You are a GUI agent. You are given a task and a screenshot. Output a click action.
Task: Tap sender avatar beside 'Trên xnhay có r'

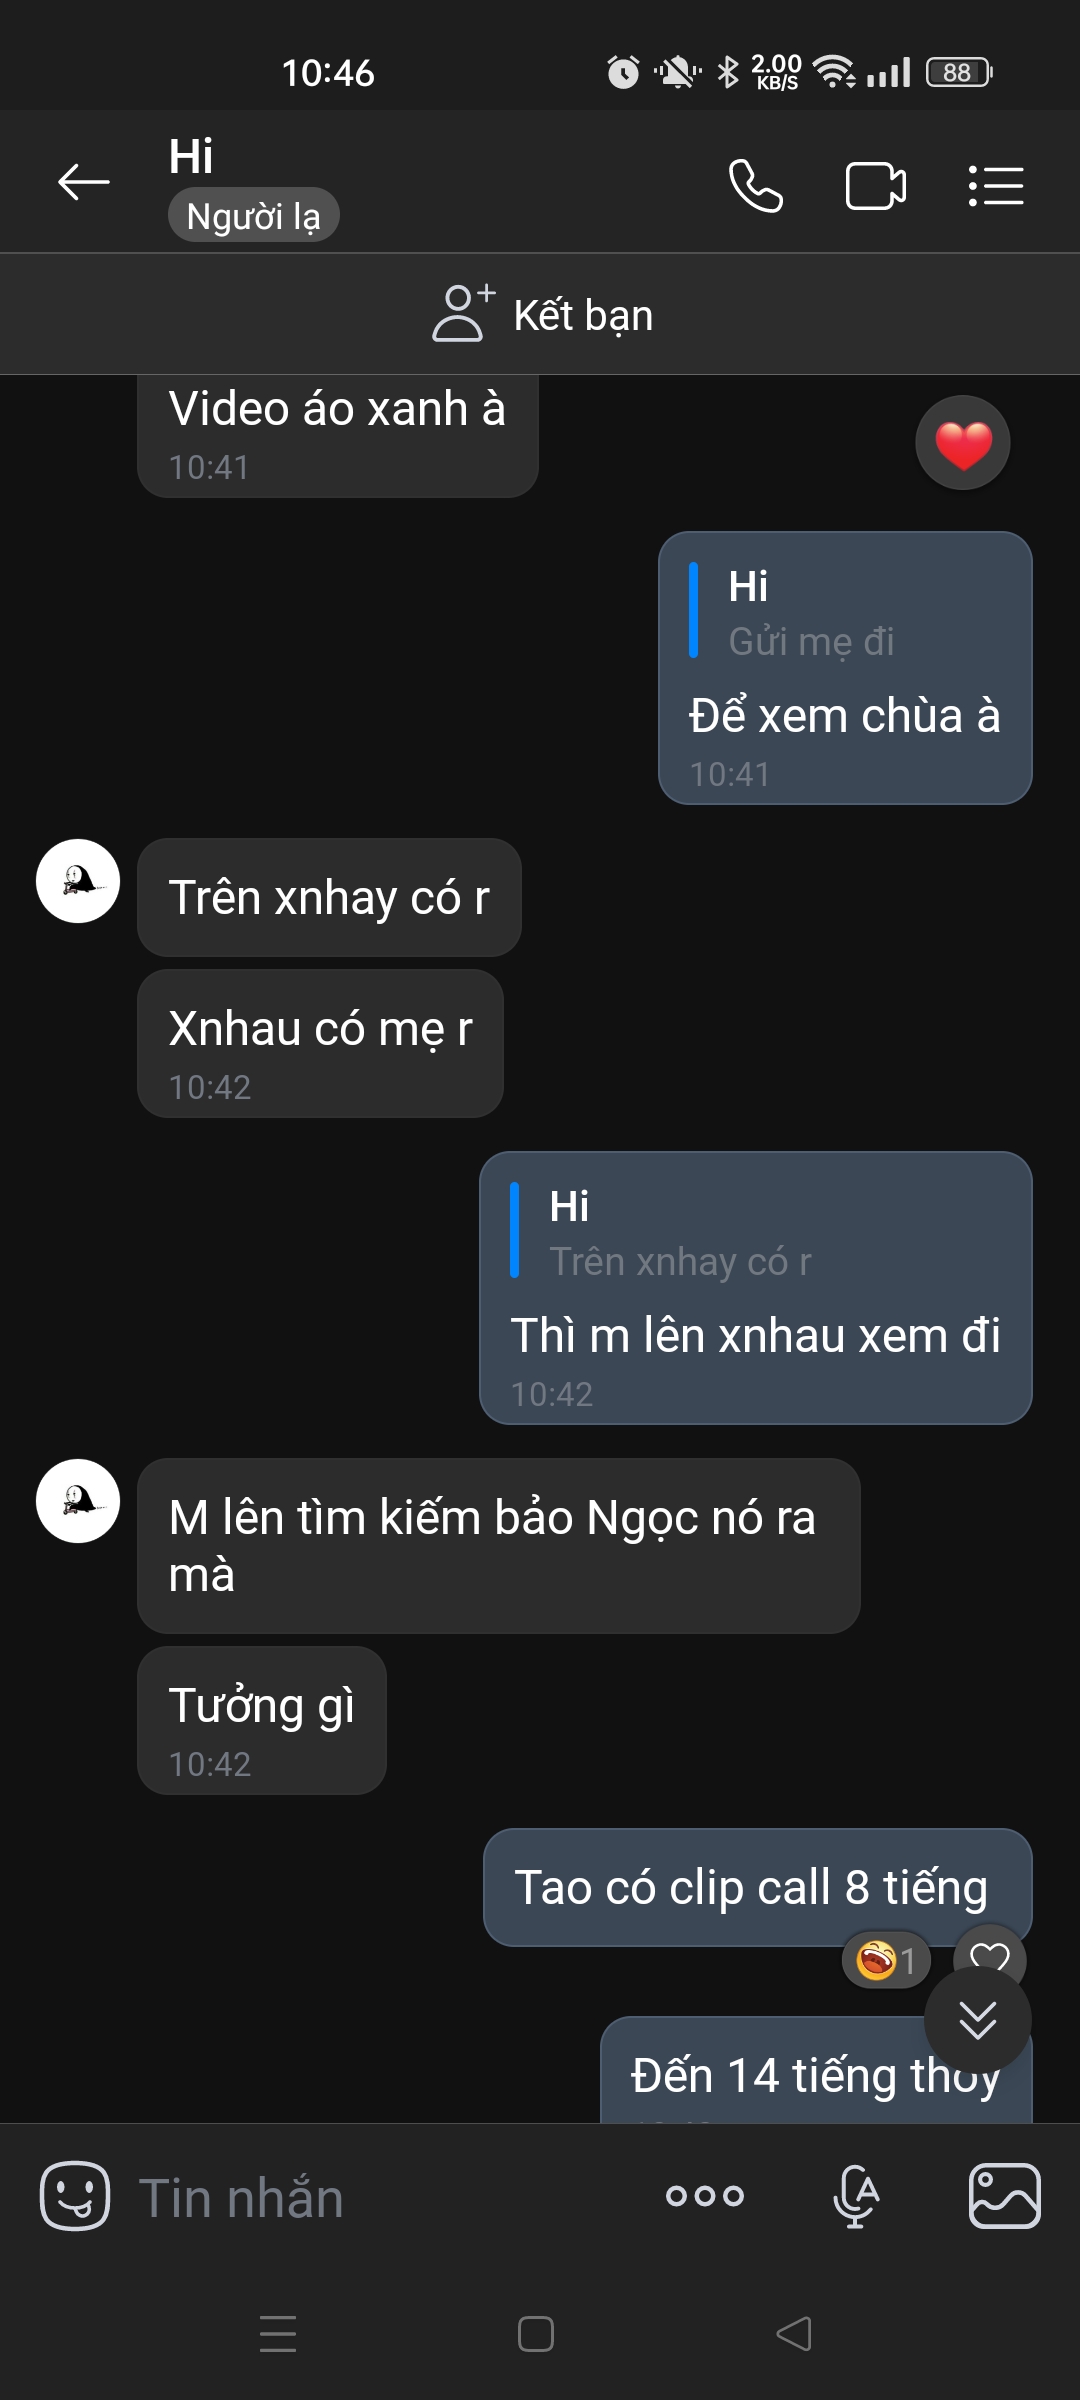(x=78, y=881)
